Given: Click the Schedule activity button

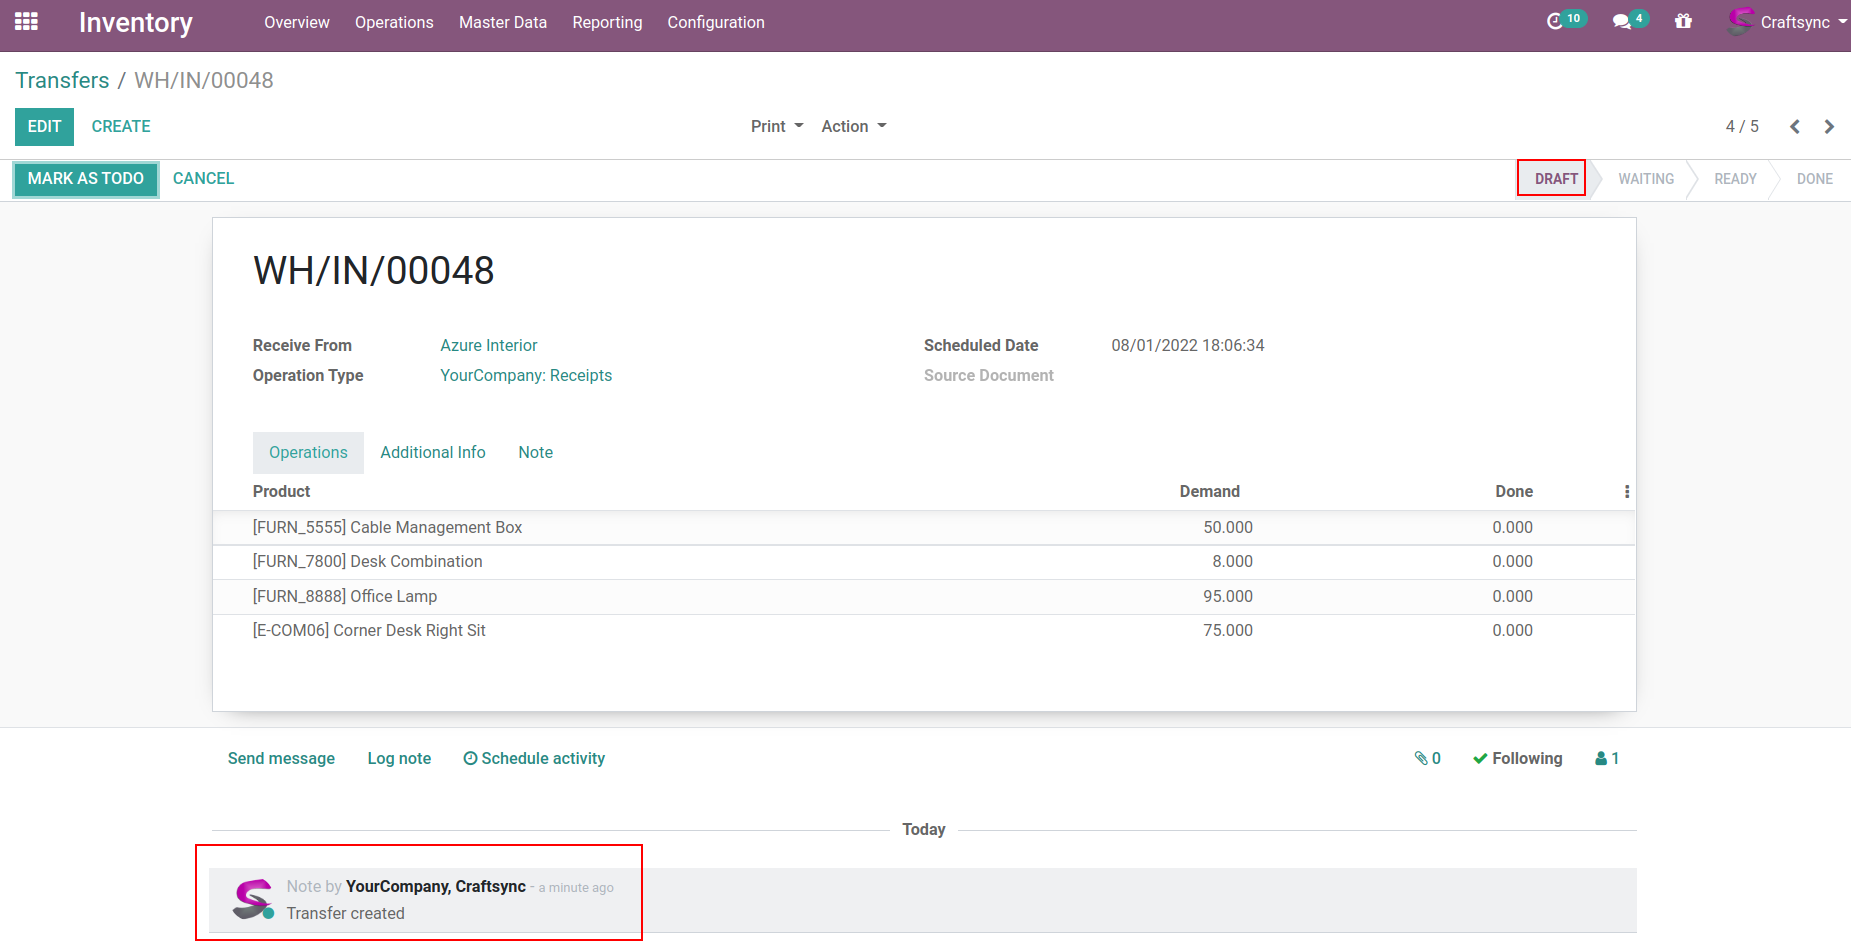Looking at the screenshot, I should point(534,758).
